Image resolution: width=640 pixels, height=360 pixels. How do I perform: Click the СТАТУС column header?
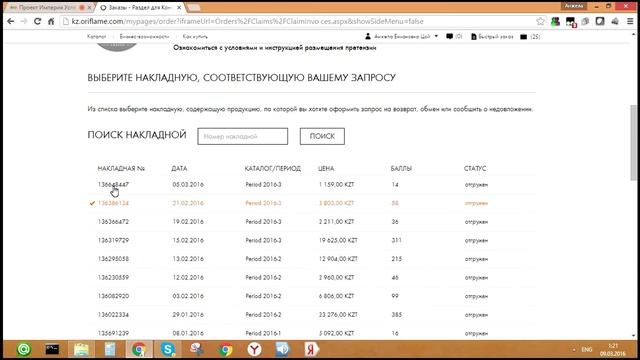[475, 168]
